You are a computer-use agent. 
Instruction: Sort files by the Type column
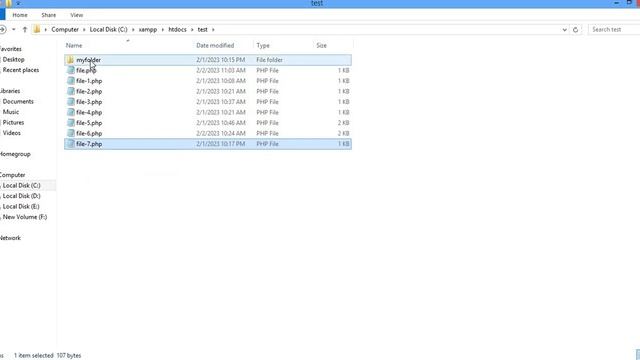(263, 45)
